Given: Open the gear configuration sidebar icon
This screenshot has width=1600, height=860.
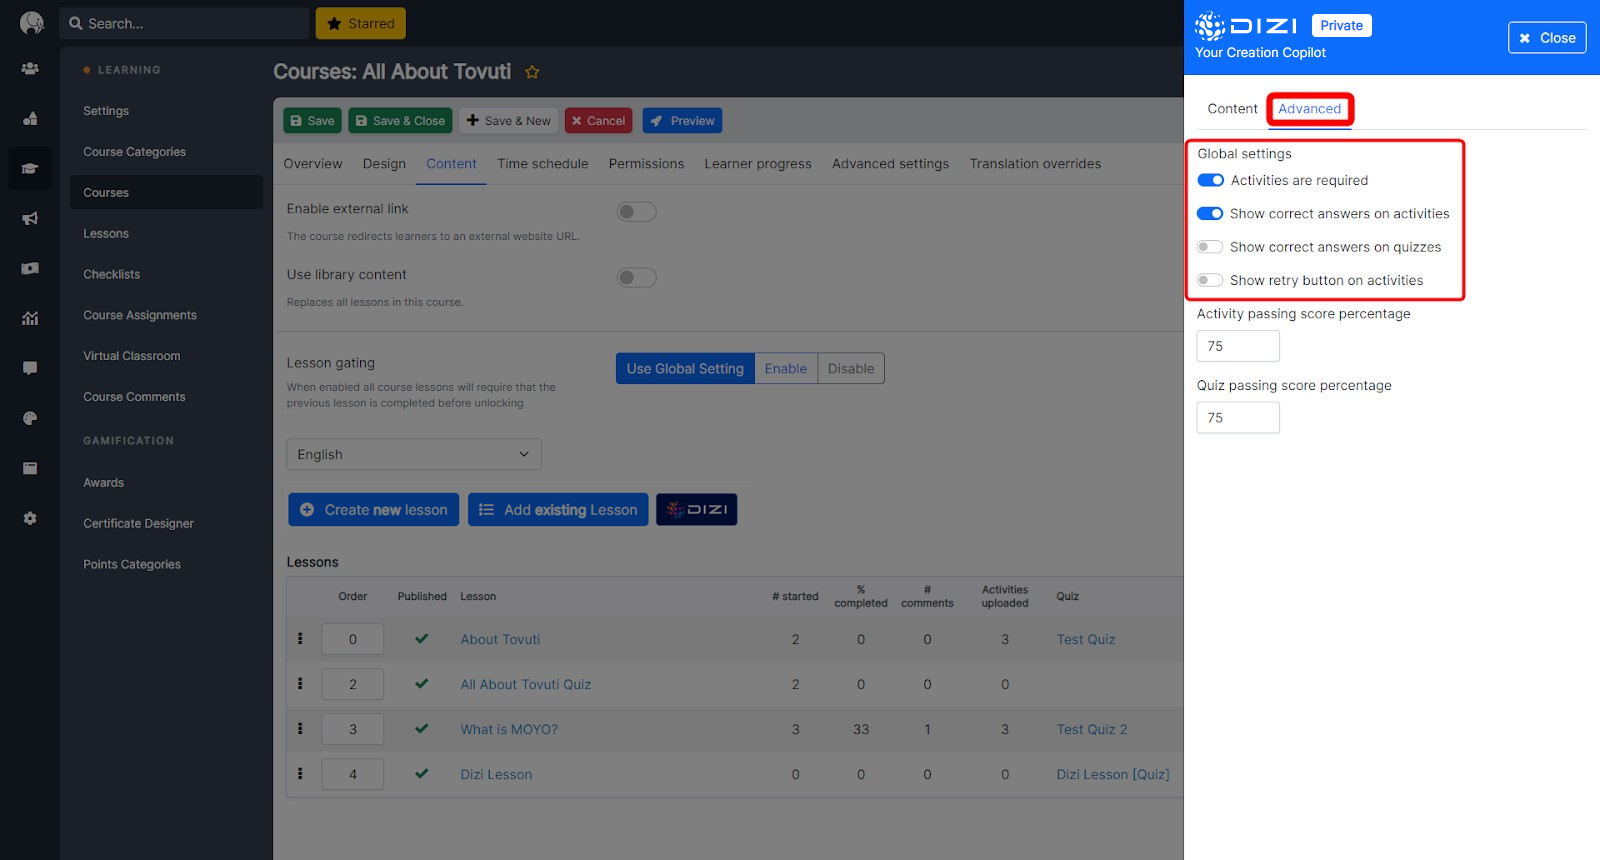Looking at the screenshot, I should tap(30, 518).
